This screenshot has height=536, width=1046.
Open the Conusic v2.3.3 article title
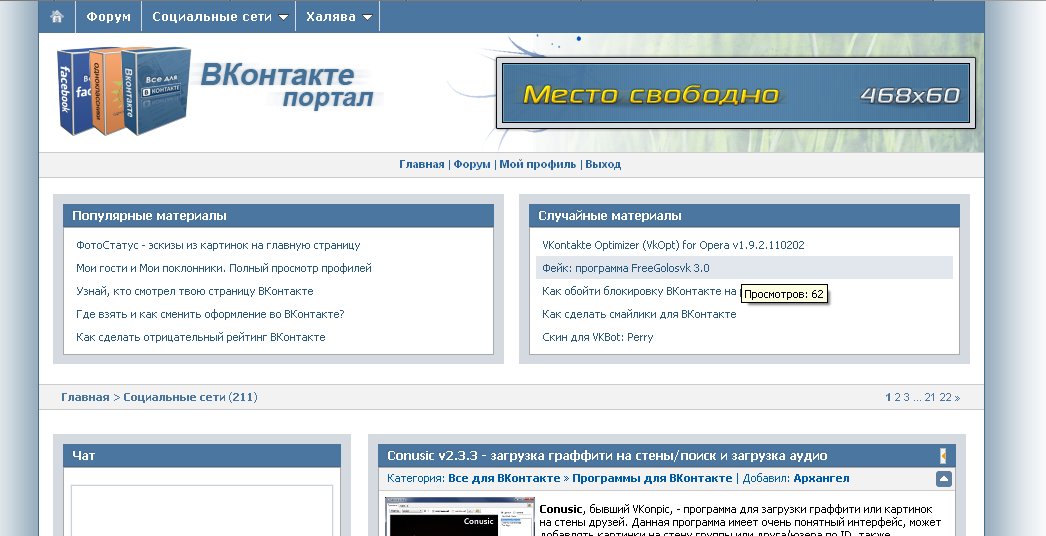tap(607, 456)
